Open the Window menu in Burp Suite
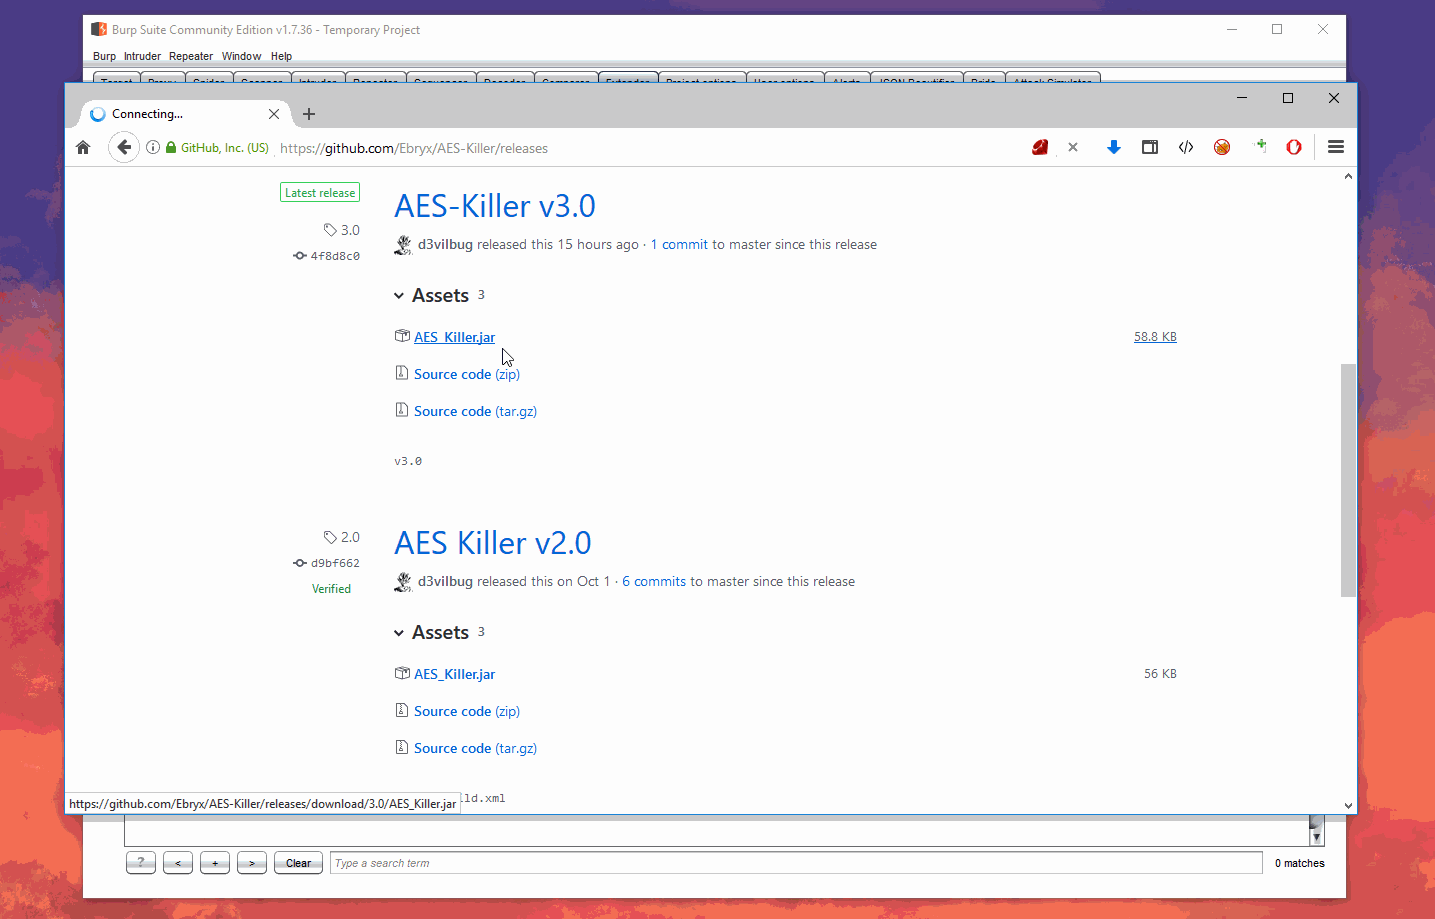Viewport: 1435px width, 919px height. coord(241,56)
